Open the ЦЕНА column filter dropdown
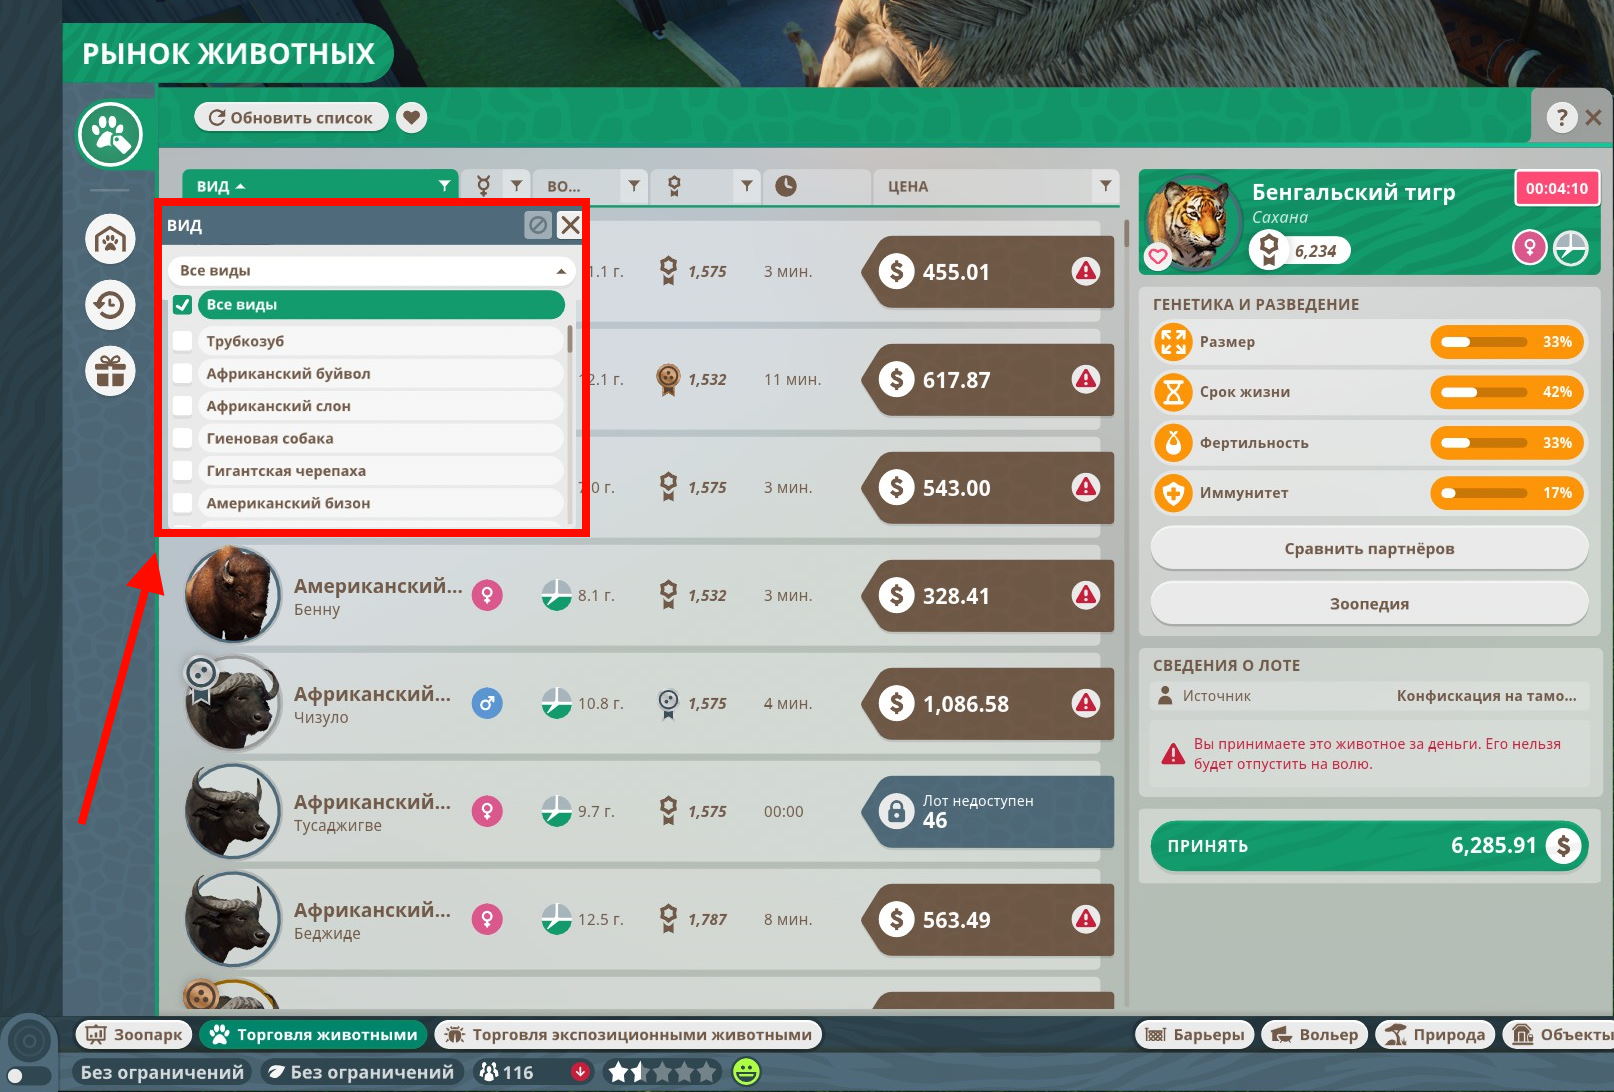 click(1105, 186)
